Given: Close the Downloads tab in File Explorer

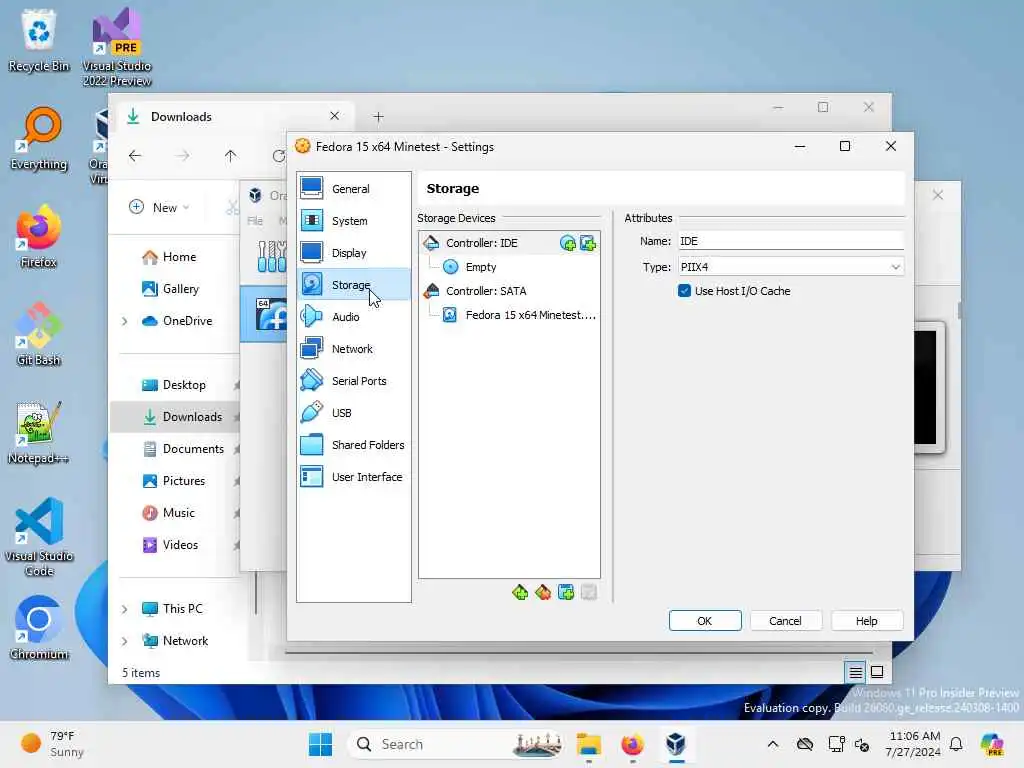Looking at the screenshot, I should [x=334, y=116].
